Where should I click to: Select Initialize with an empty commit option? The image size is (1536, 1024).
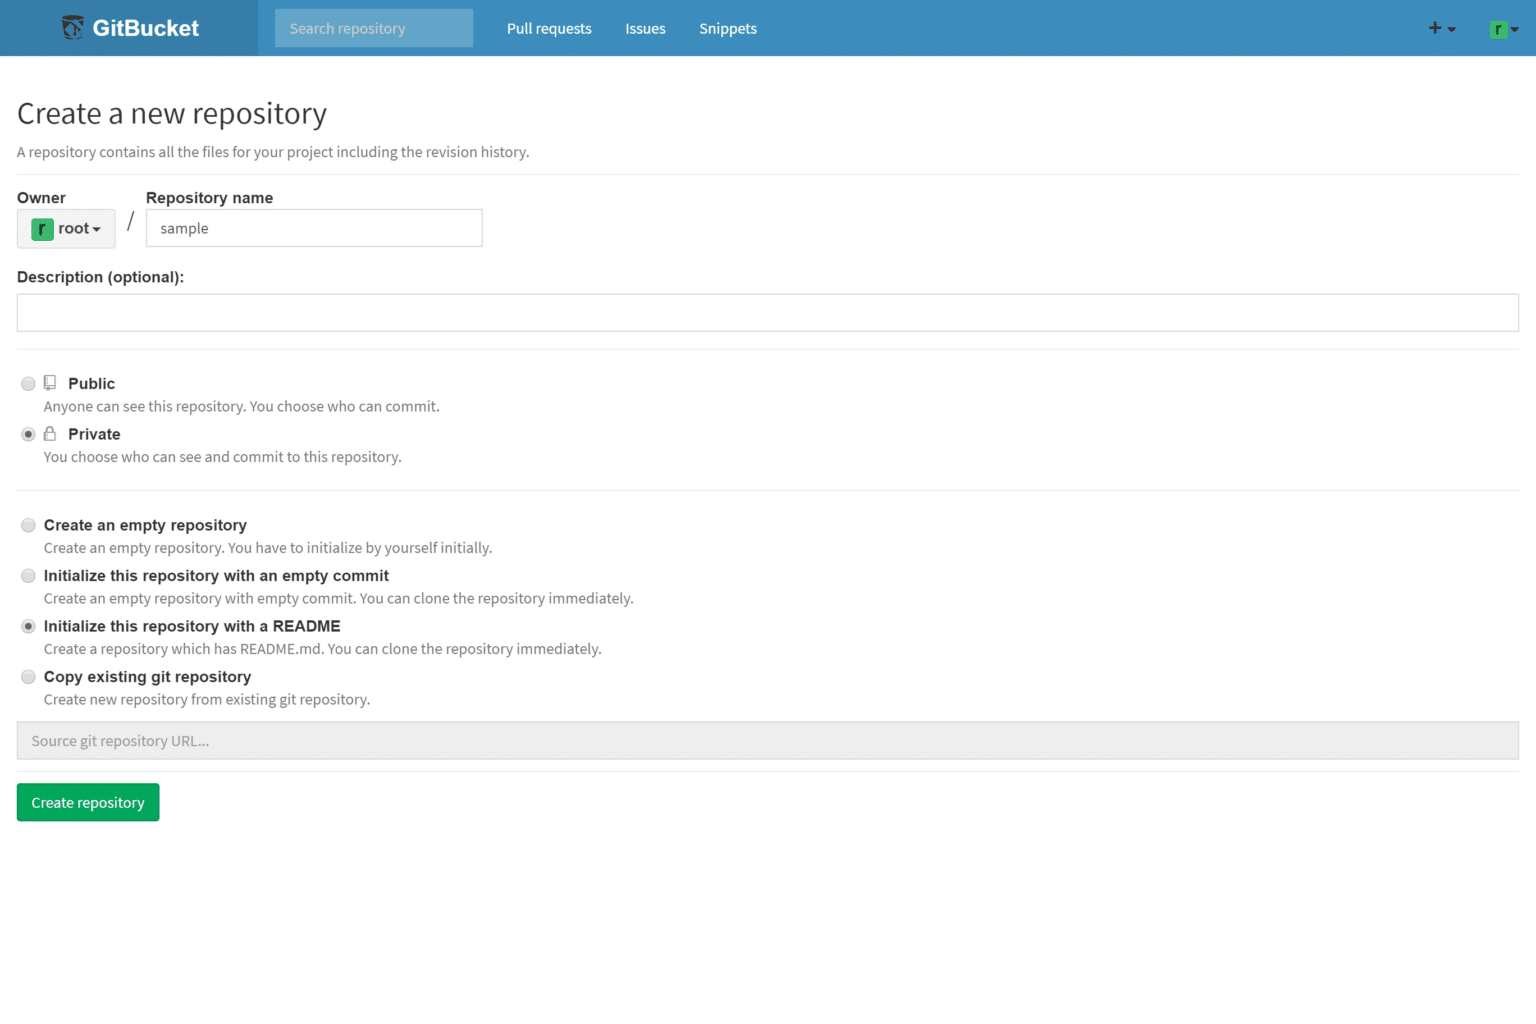pos(28,576)
